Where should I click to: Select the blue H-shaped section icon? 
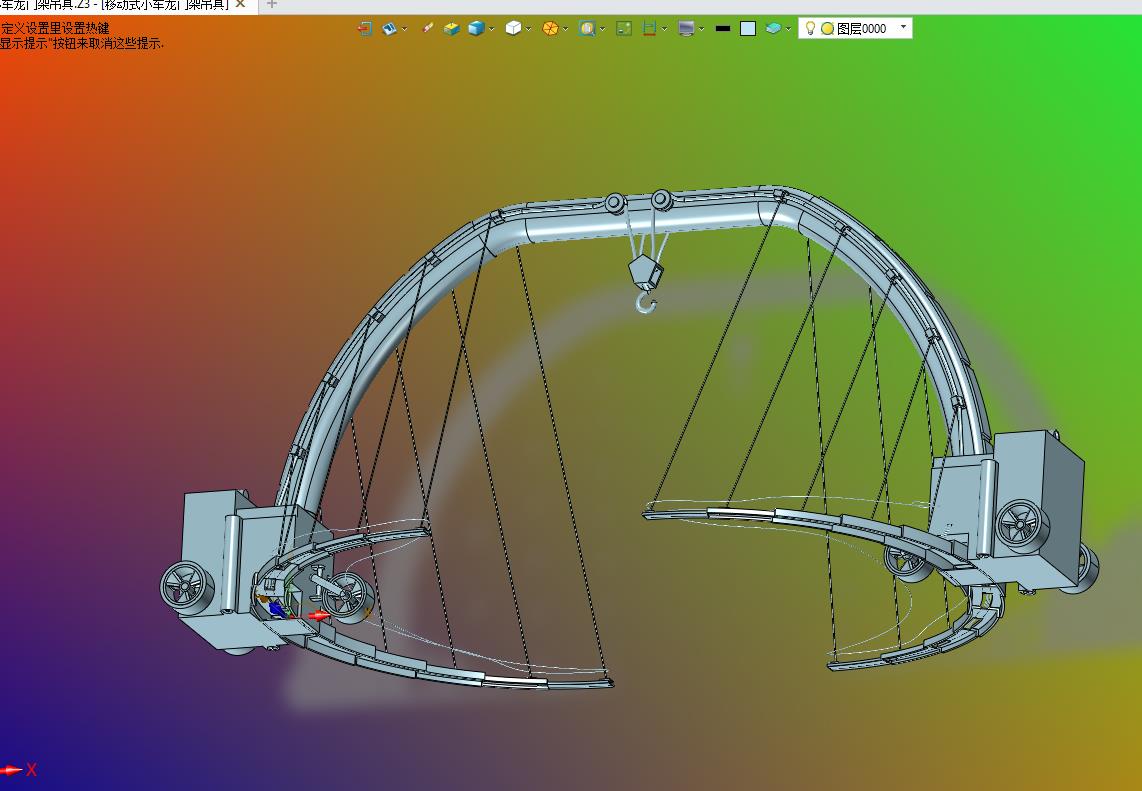coord(650,28)
